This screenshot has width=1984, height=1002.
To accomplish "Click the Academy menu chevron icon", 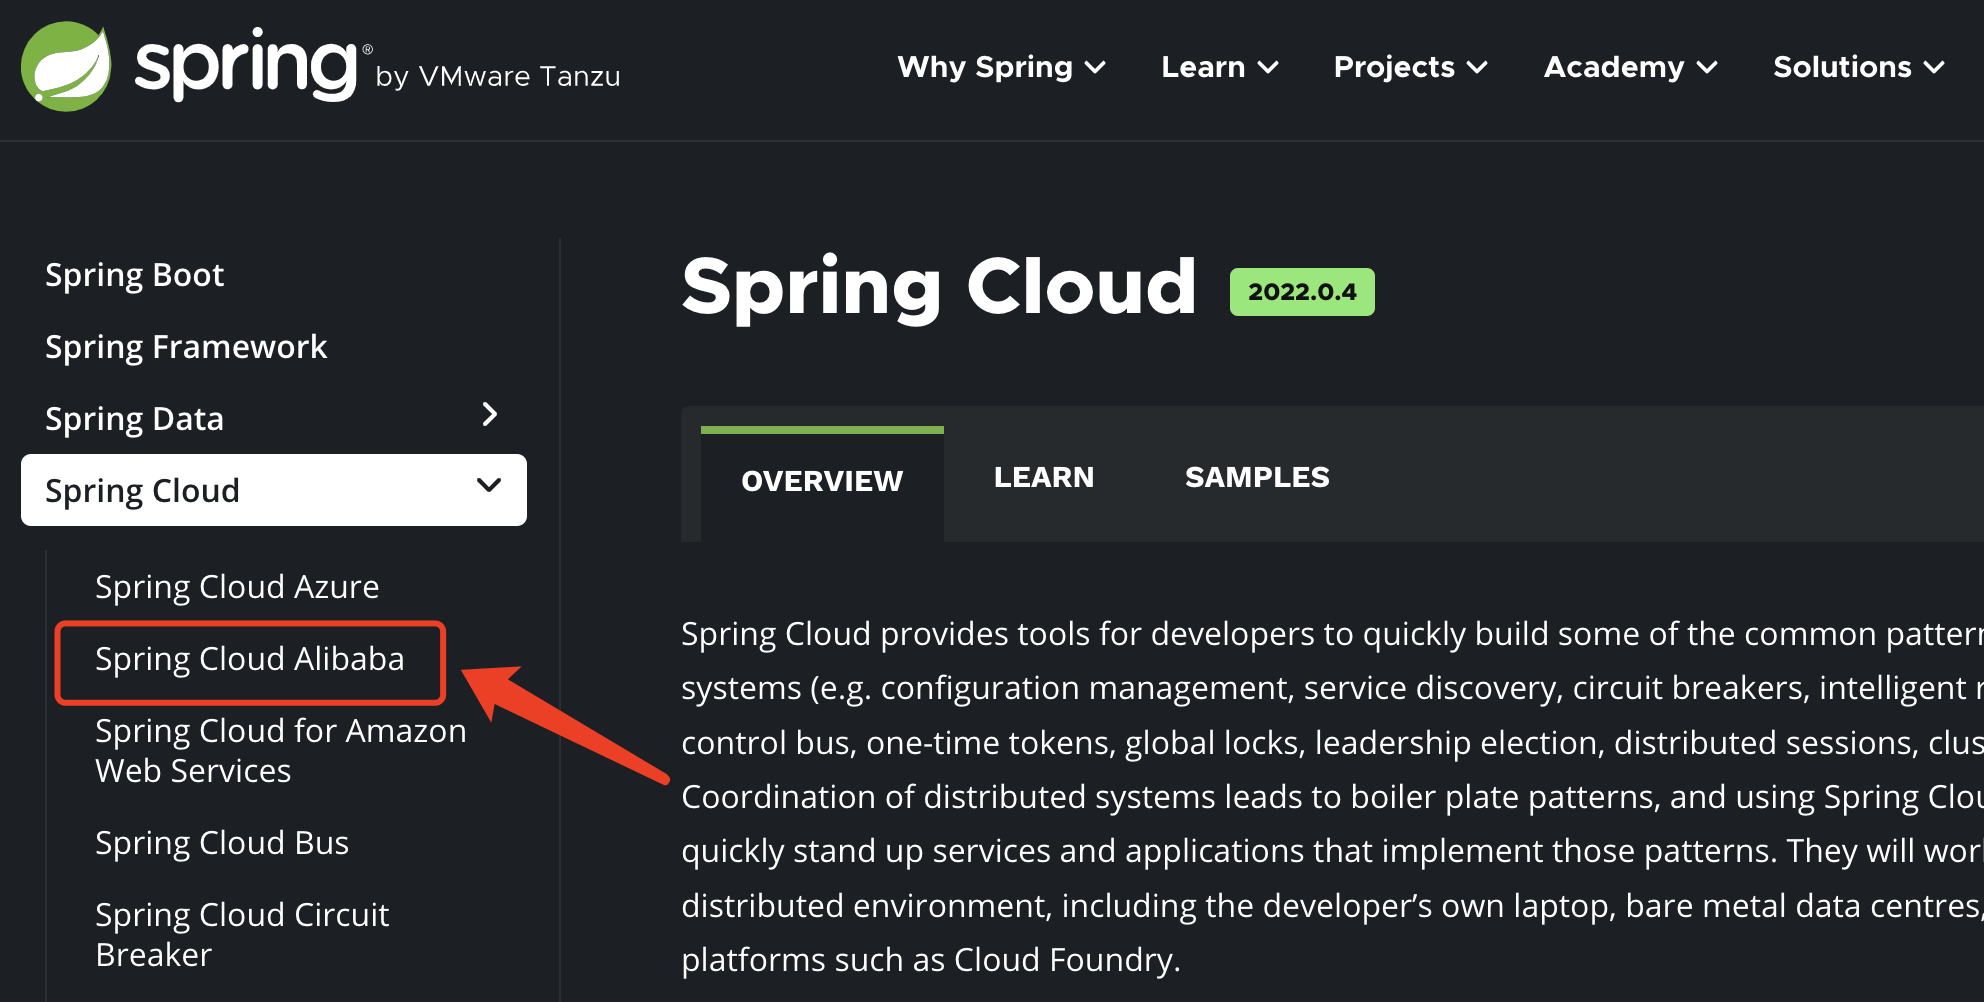I will pos(1707,68).
